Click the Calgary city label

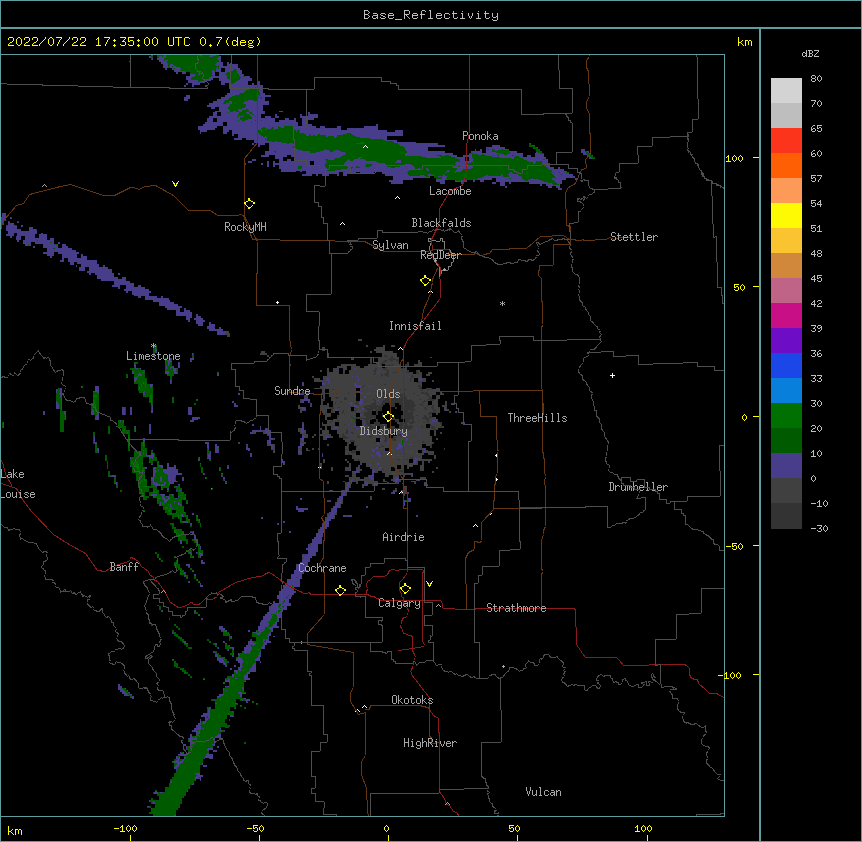pyautogui.click(x=399, y=603)
